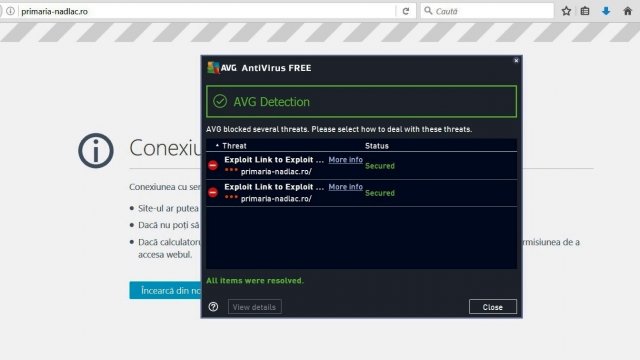Click the AVG logo in dialog title
The image size is (640, 360).
tap(222, 68)
